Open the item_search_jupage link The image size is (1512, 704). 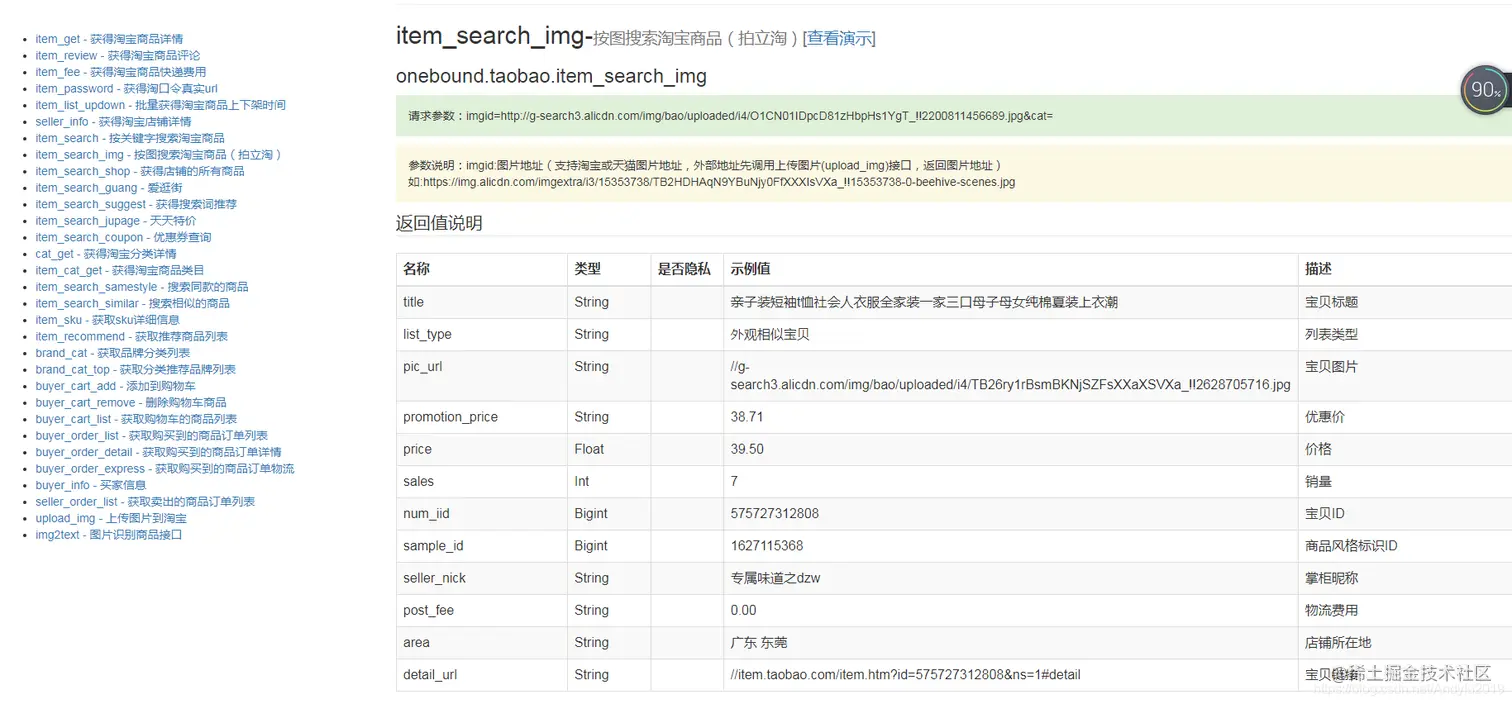coord(116,221)
